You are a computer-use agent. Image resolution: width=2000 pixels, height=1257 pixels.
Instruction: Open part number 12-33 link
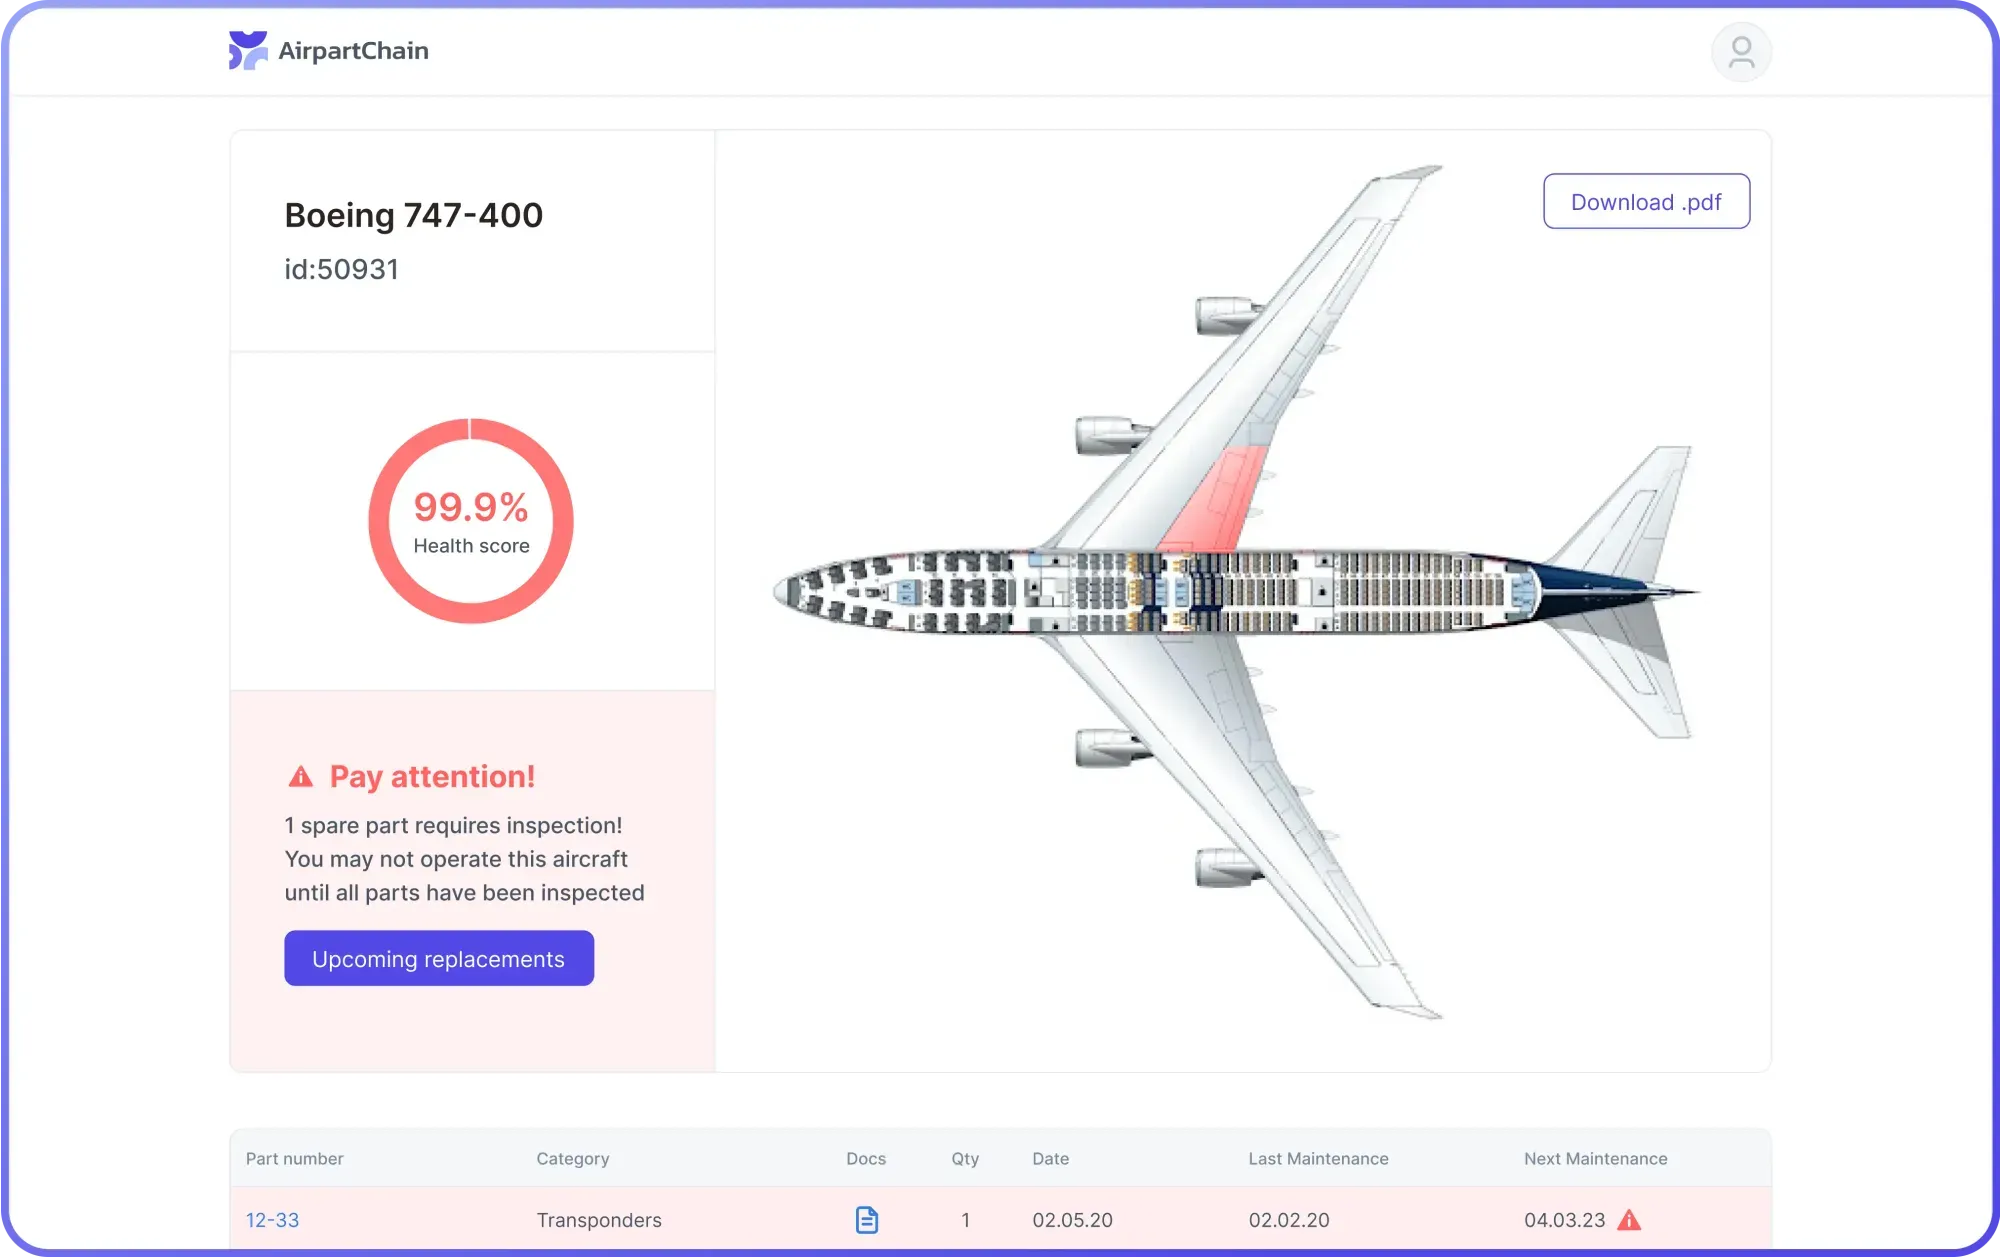pyautogui.click(x=273, y=1220)
